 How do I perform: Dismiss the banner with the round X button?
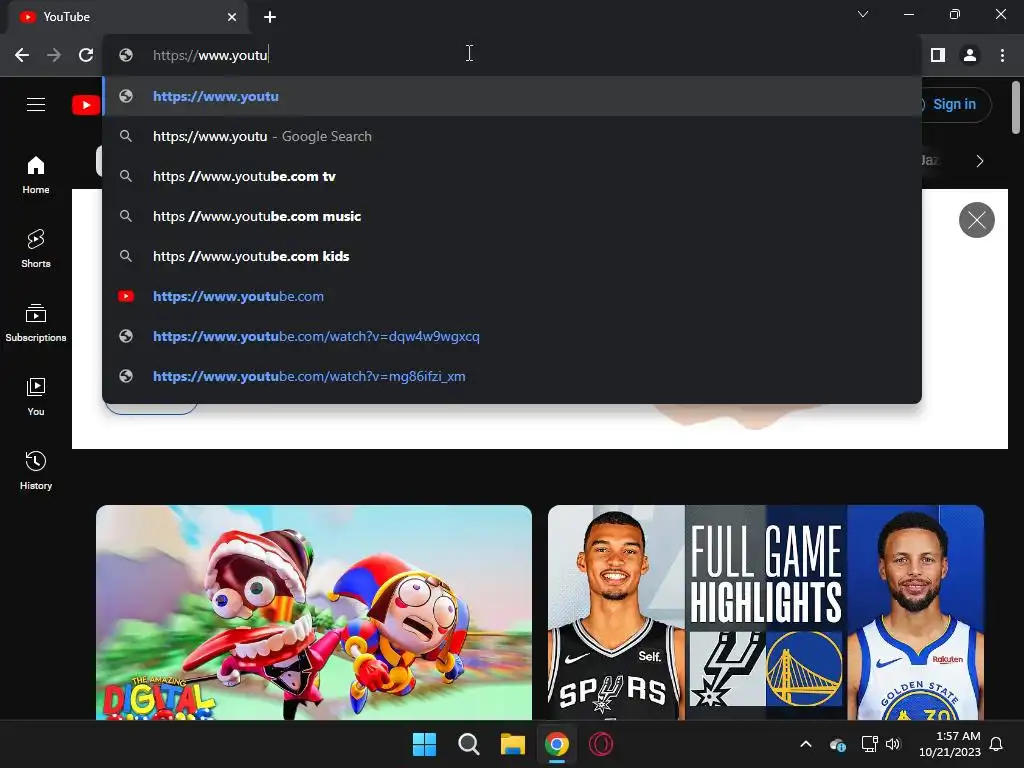click(x=976, y=220)
